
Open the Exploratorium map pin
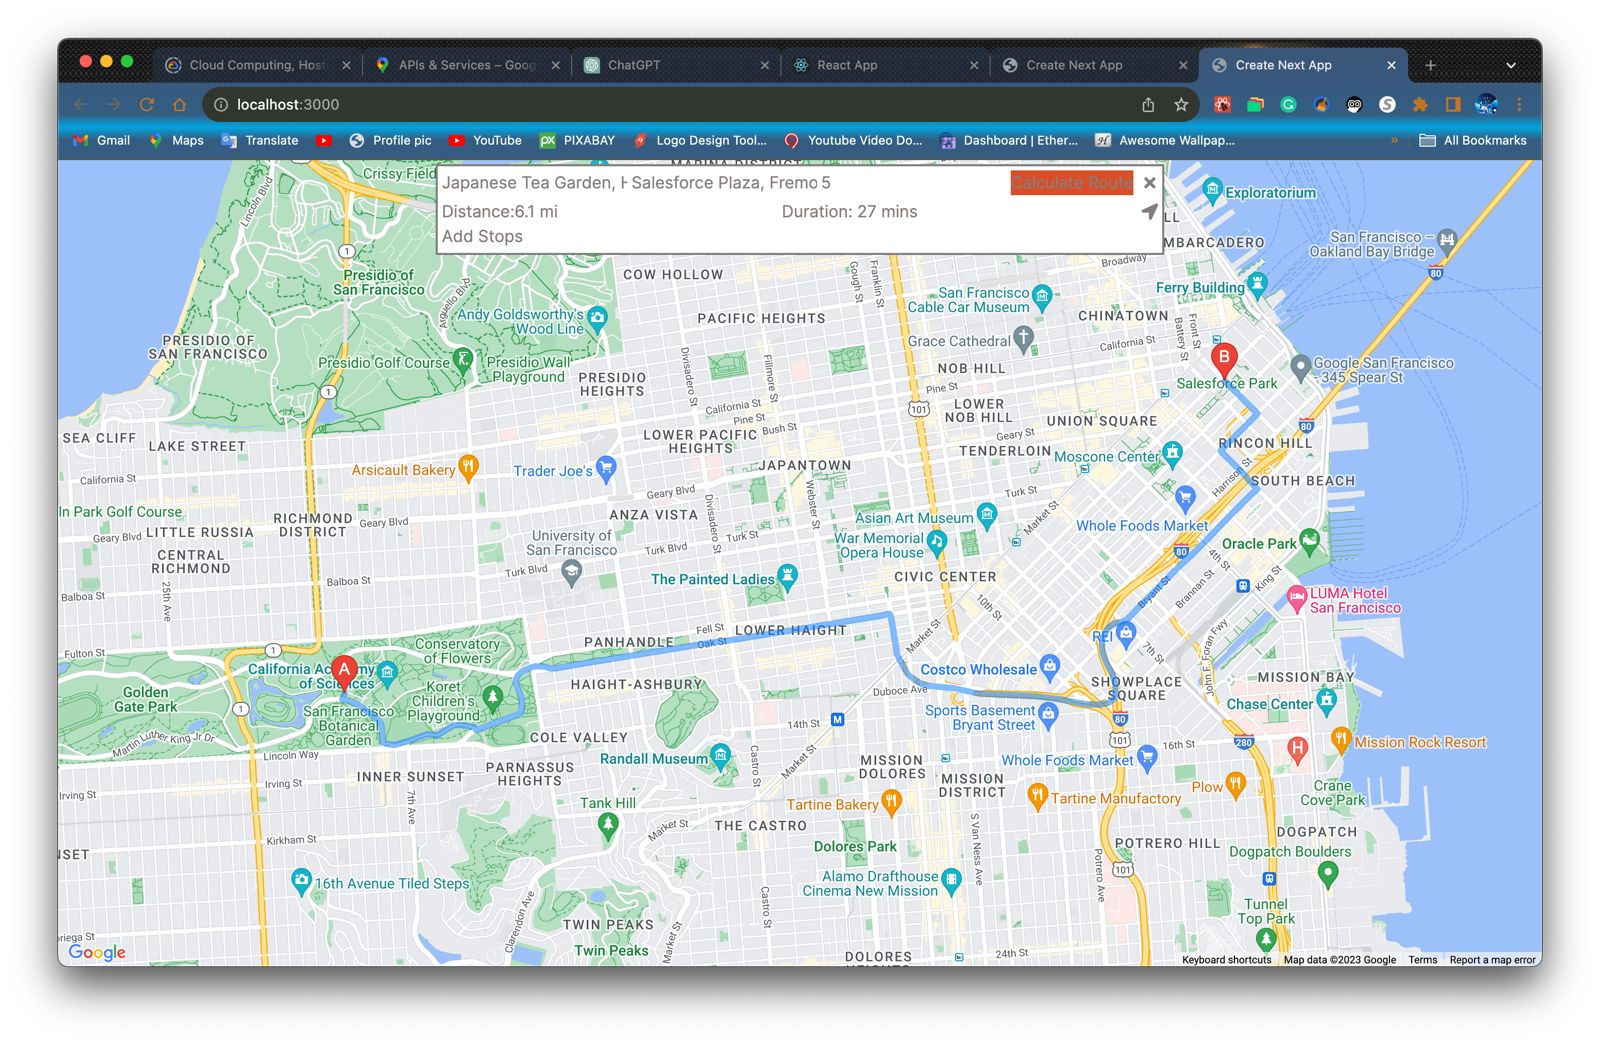click(1213, 190)
